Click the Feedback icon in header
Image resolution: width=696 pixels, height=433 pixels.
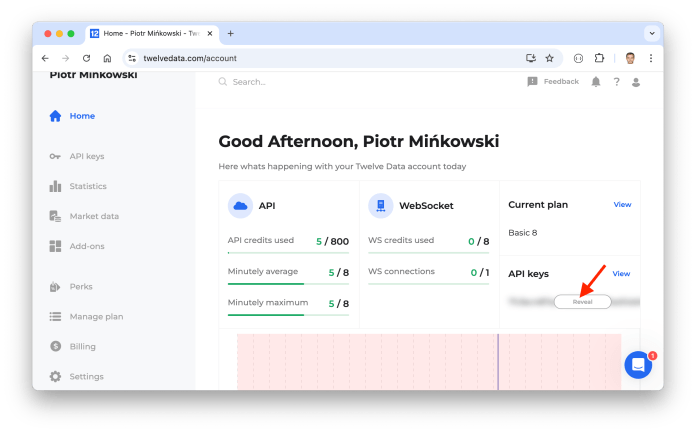[x=532, y=82]
